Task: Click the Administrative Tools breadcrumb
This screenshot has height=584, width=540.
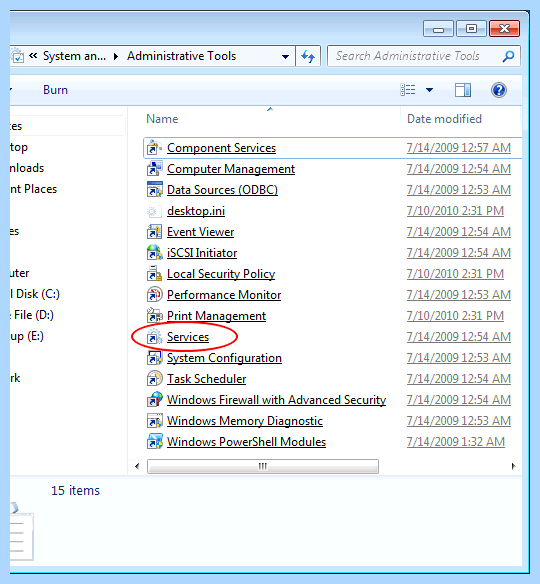Action: [181, 56]
